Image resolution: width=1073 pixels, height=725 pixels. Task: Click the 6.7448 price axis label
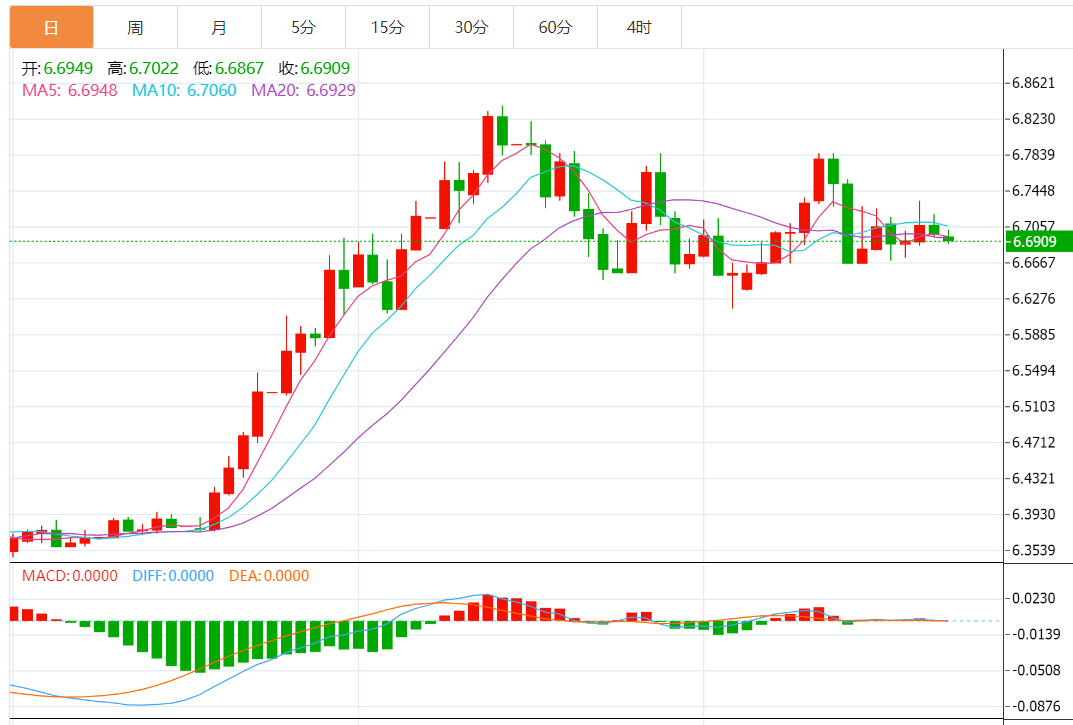(x=1034, y=190)
